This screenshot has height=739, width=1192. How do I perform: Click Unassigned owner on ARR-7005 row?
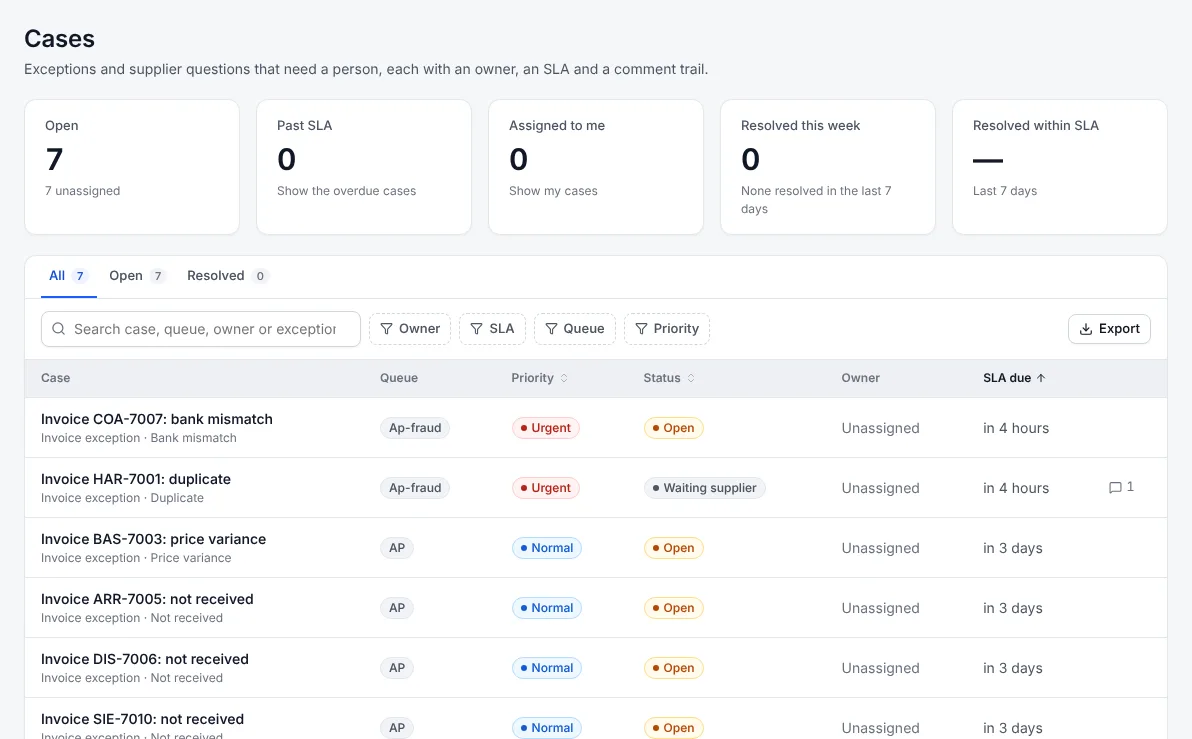(880, 608)
